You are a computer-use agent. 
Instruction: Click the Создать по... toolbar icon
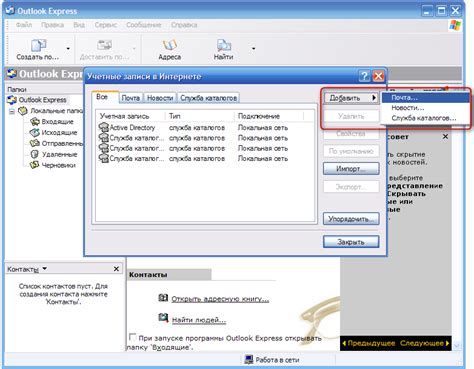point(38,46)
